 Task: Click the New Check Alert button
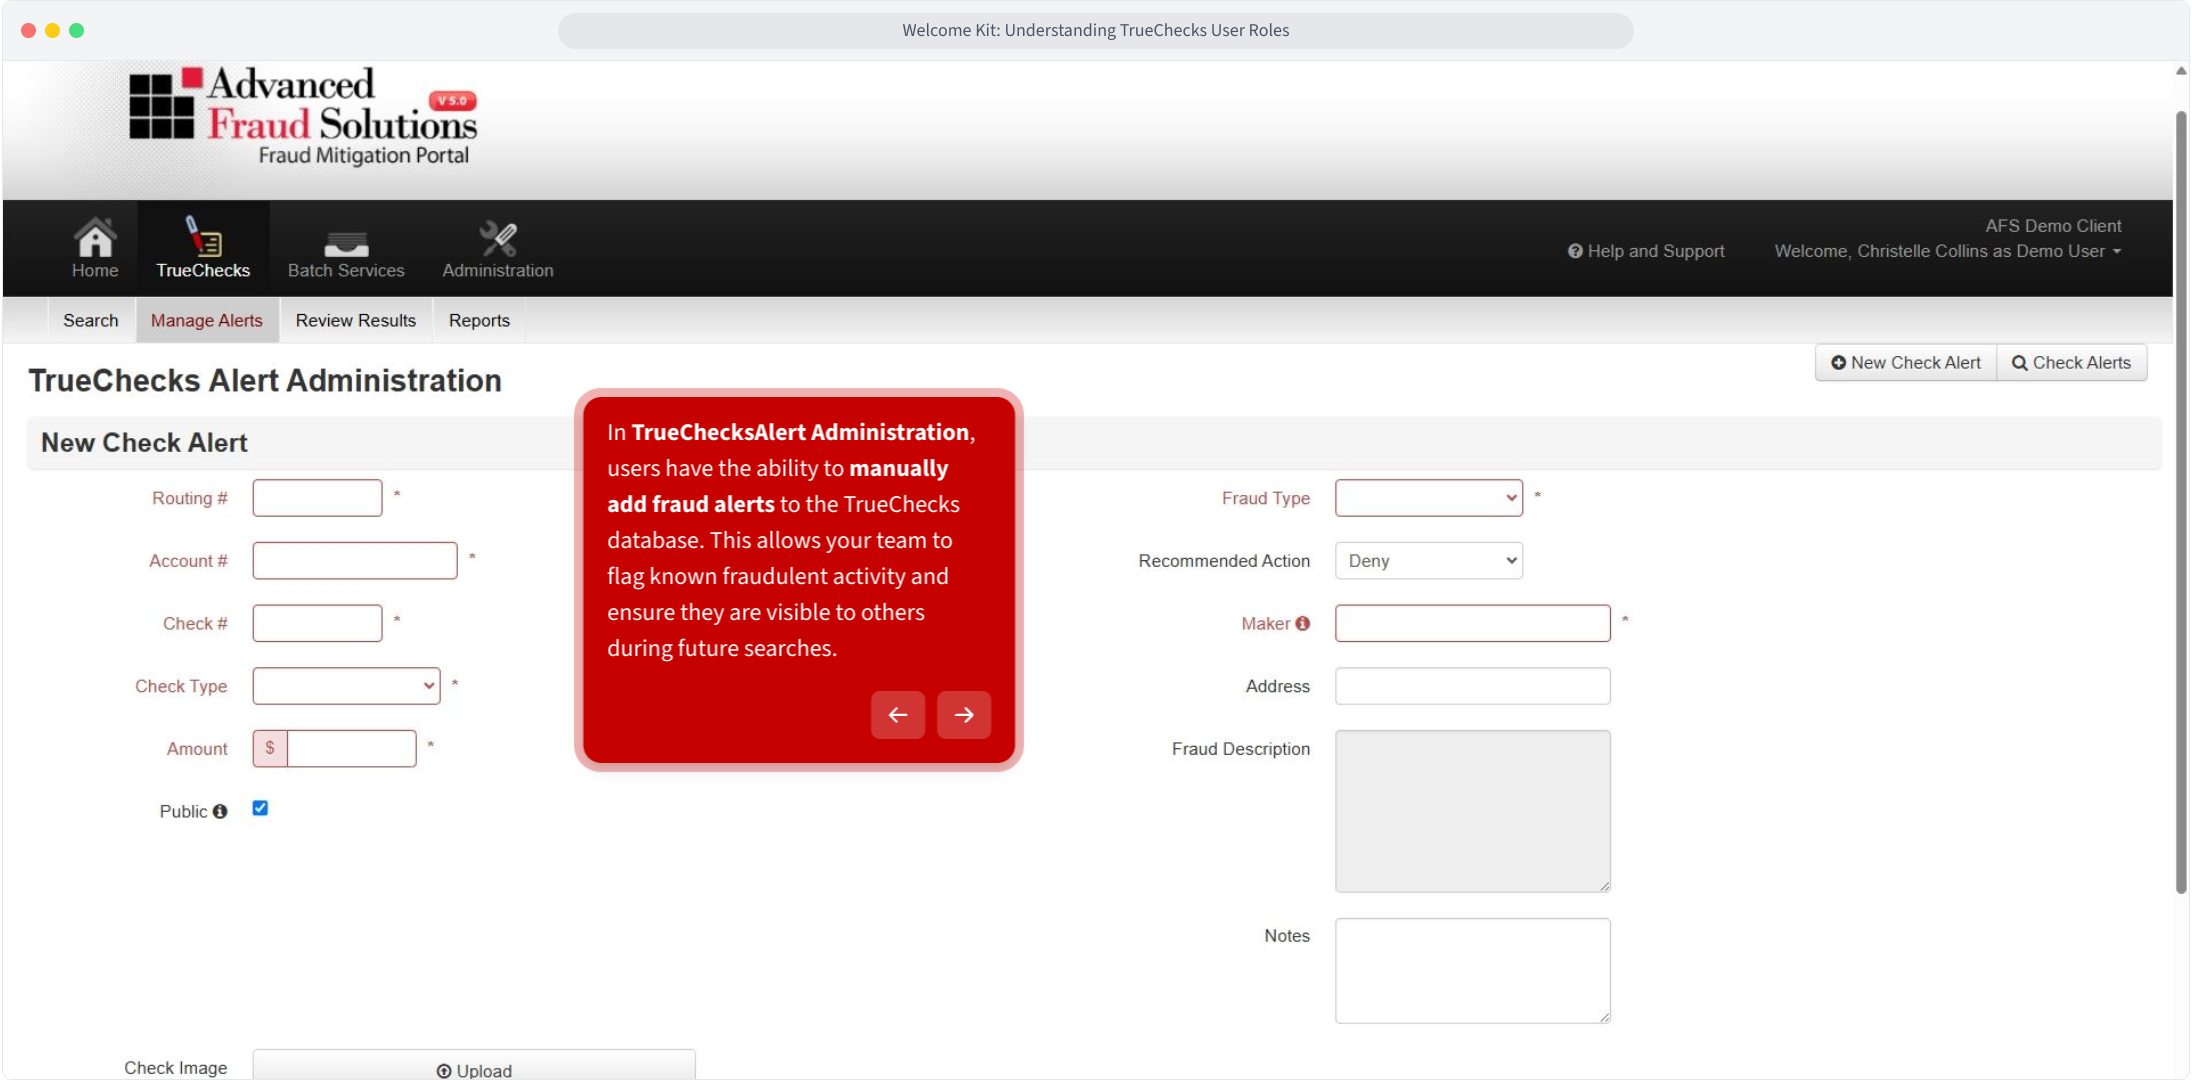pos(1906,363)
